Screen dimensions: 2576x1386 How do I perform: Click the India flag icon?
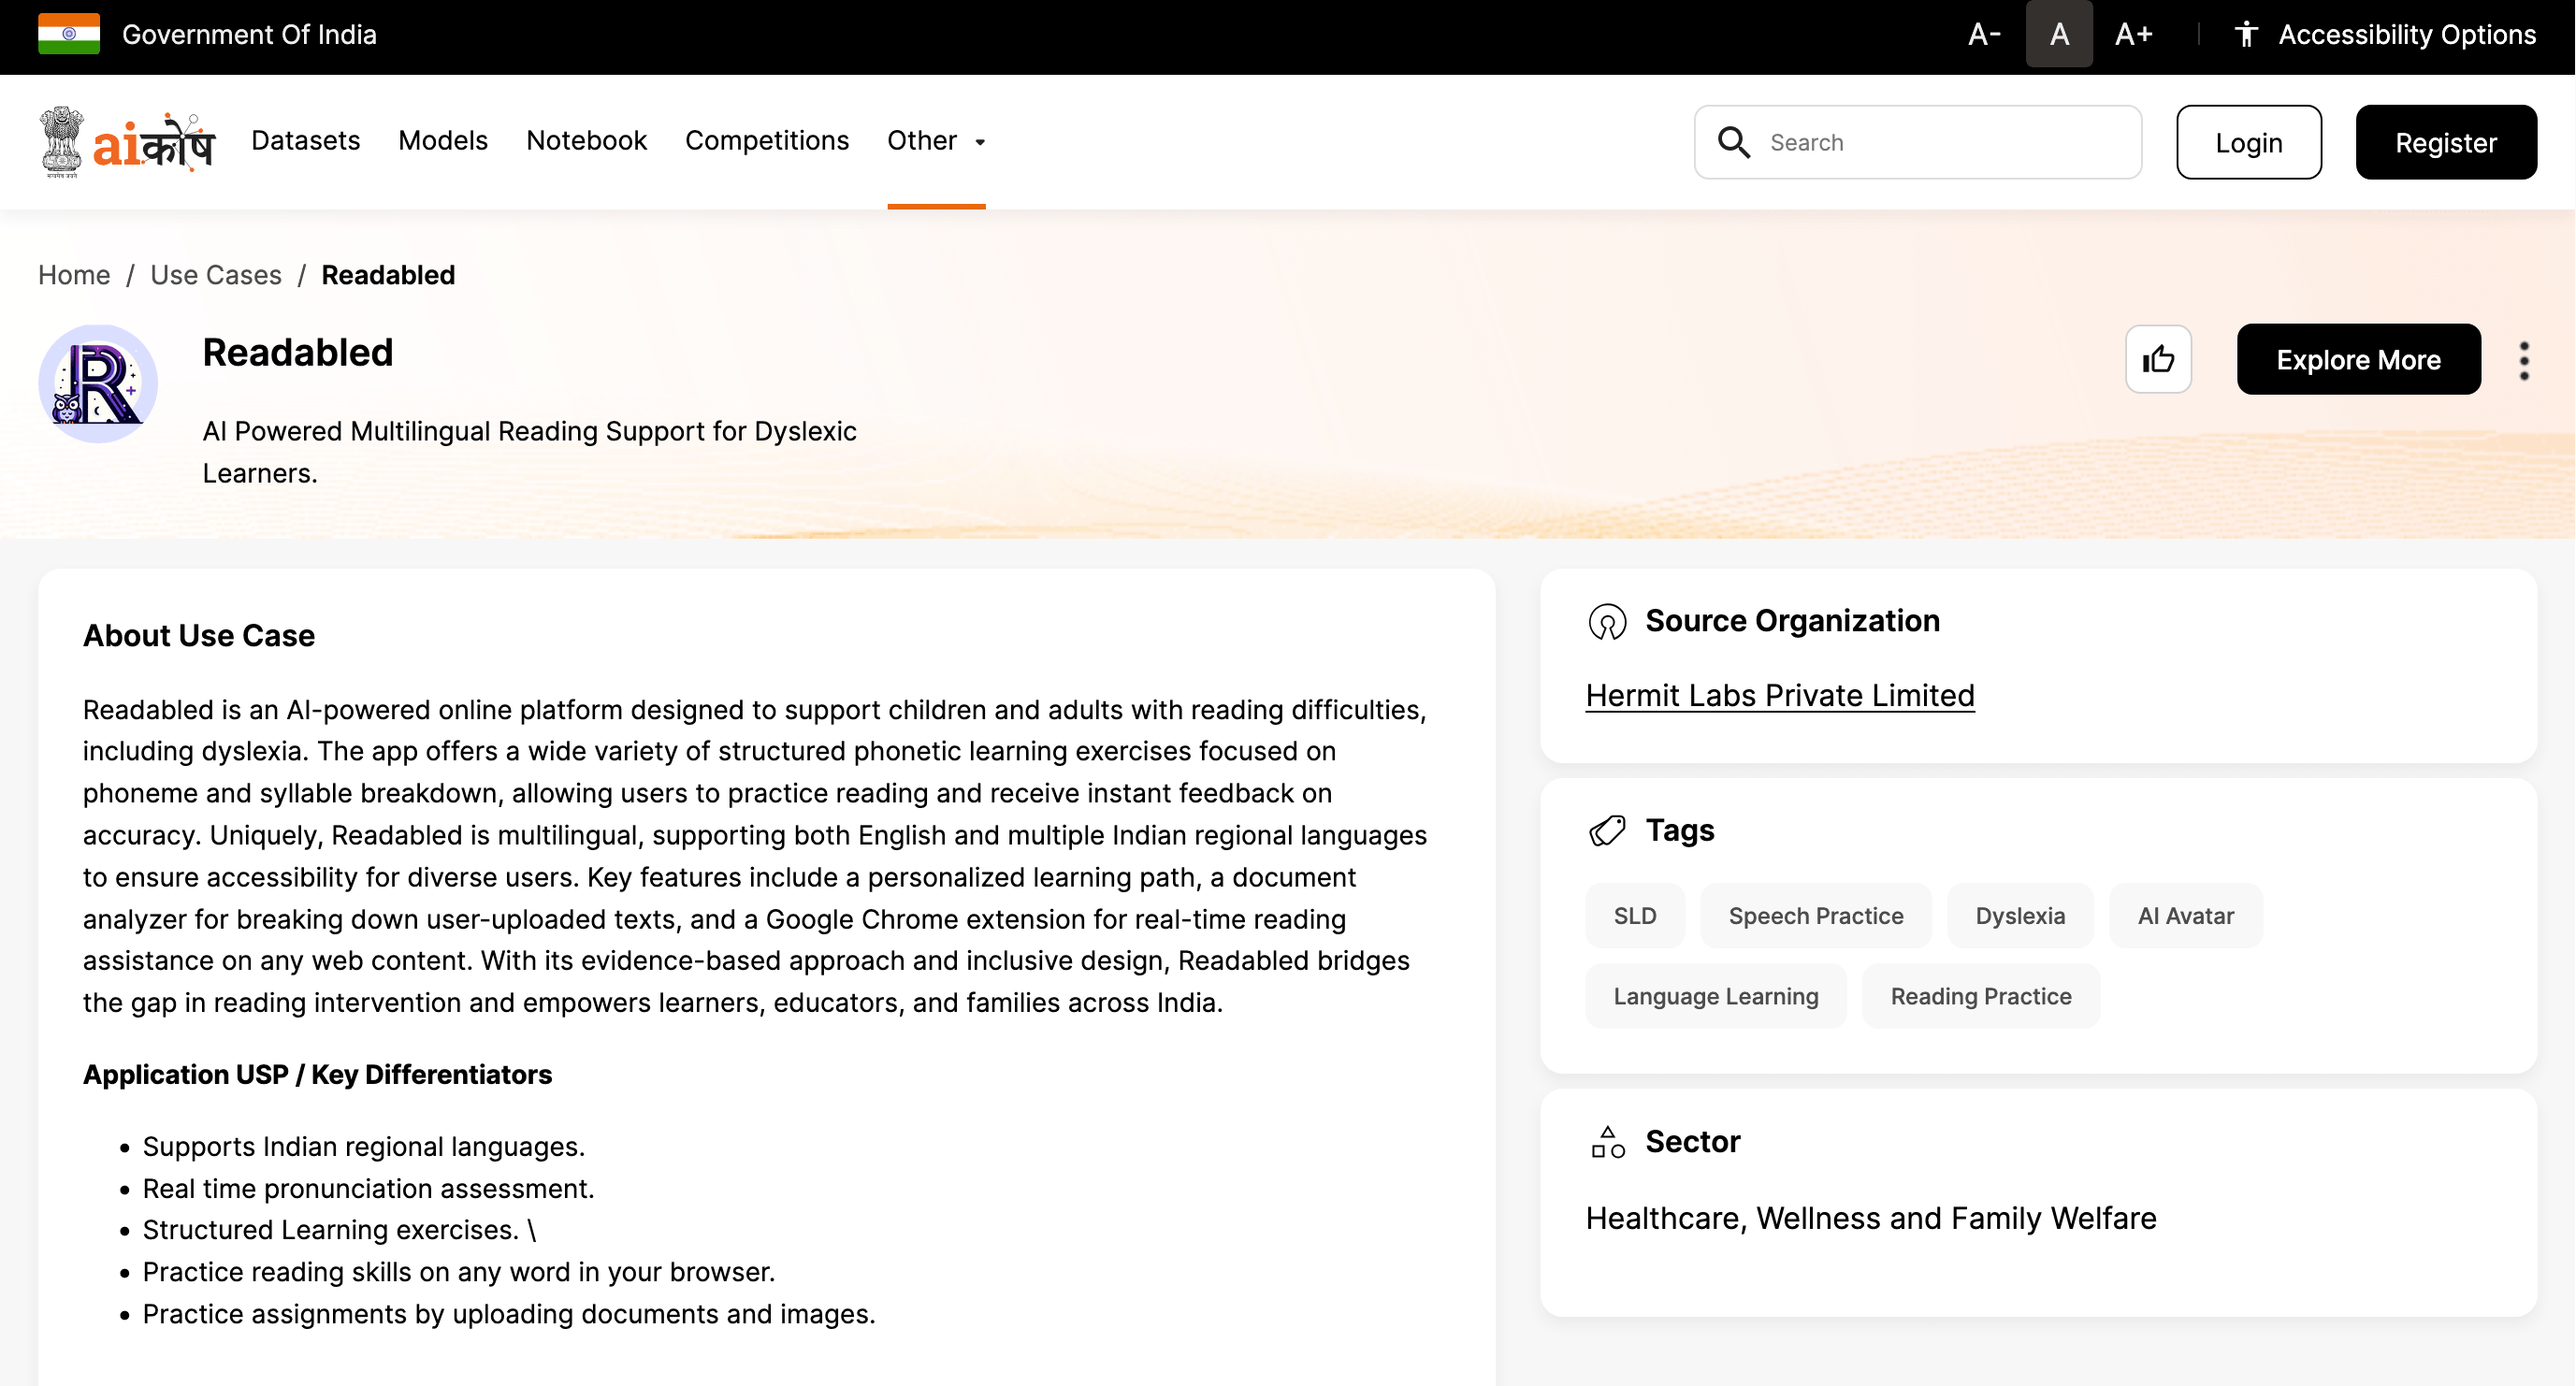69,34
